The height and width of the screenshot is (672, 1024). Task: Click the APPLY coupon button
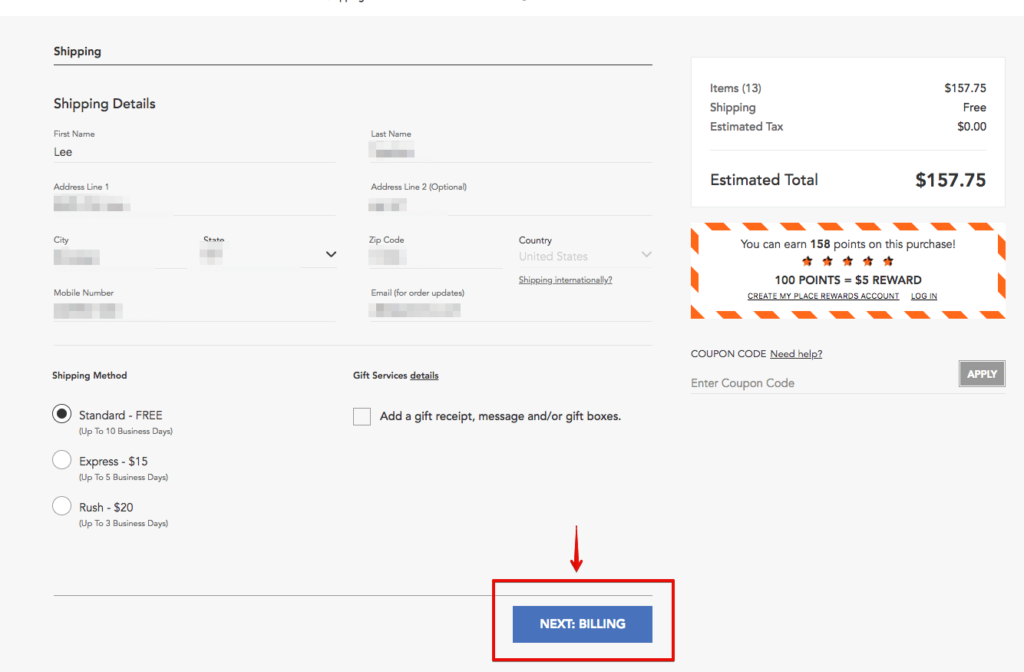pos(981,373)
